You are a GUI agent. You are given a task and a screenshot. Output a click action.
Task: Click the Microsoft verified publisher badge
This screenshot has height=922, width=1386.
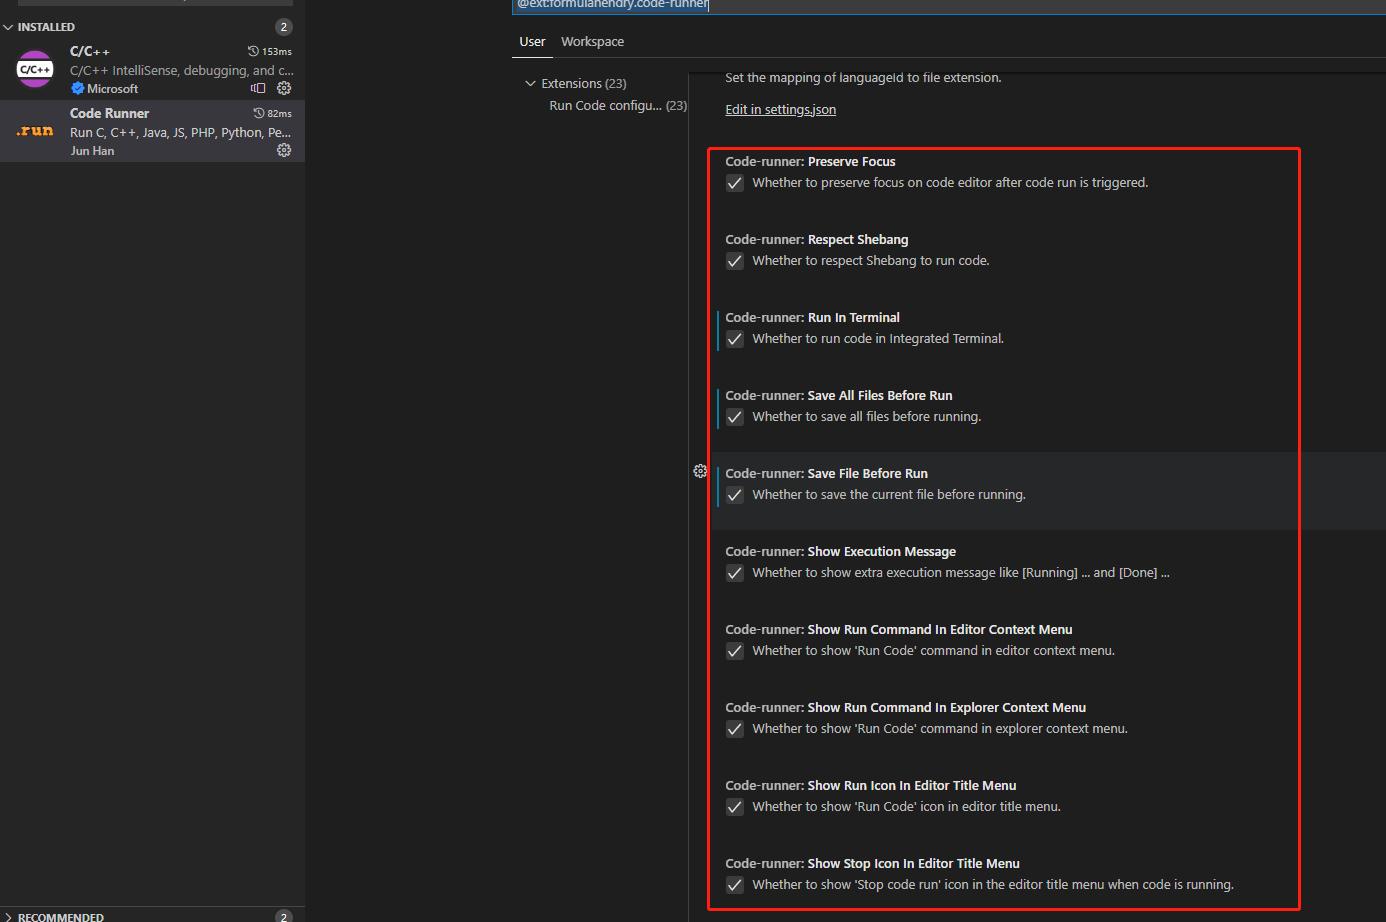tap(78, 88)
